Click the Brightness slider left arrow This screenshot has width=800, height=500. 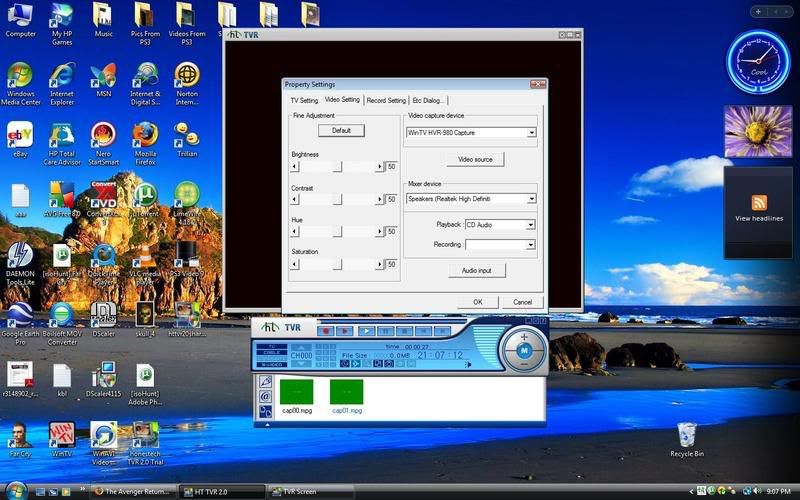click(x=294, y=167)
